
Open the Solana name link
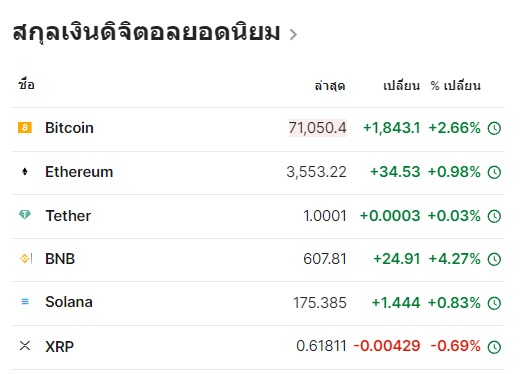point(69,302)
